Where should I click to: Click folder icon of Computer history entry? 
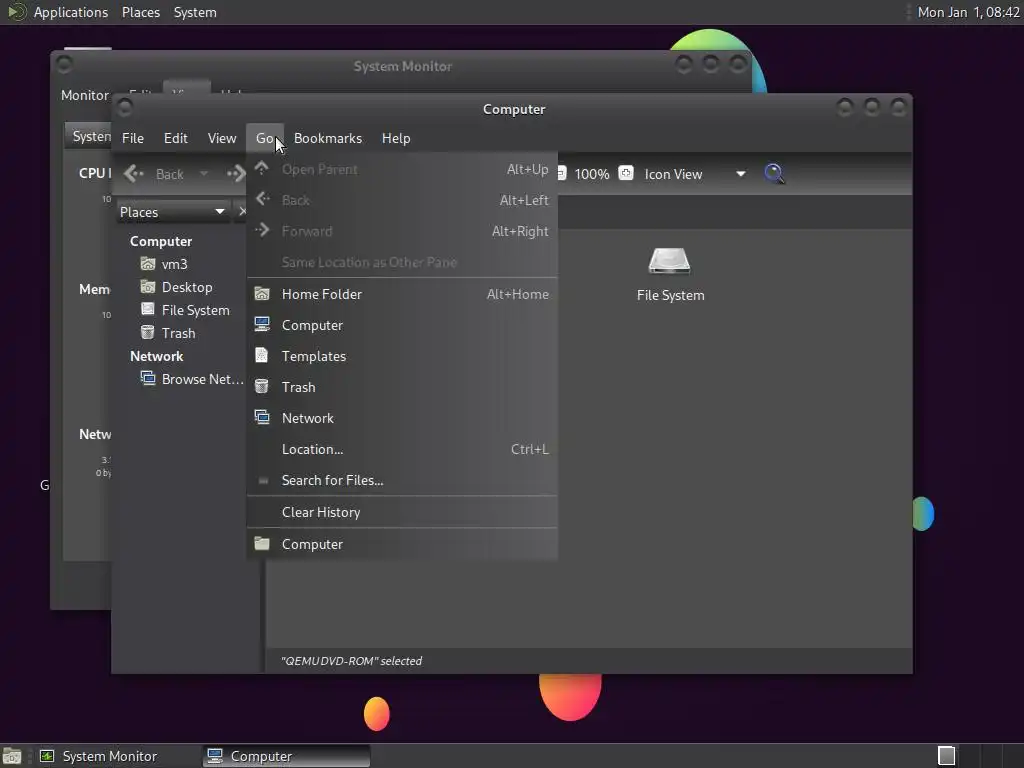[x=262, y=543]
